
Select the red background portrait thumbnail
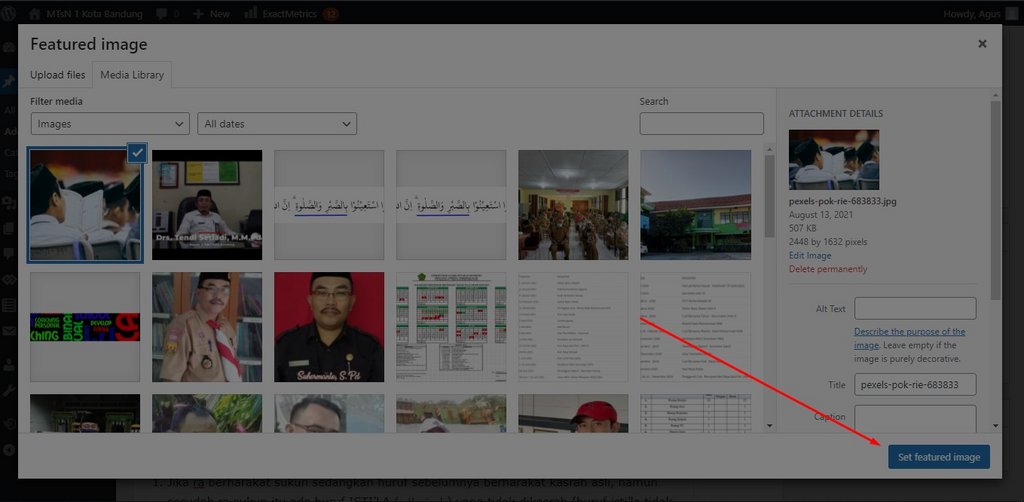(x=329, y=327)
